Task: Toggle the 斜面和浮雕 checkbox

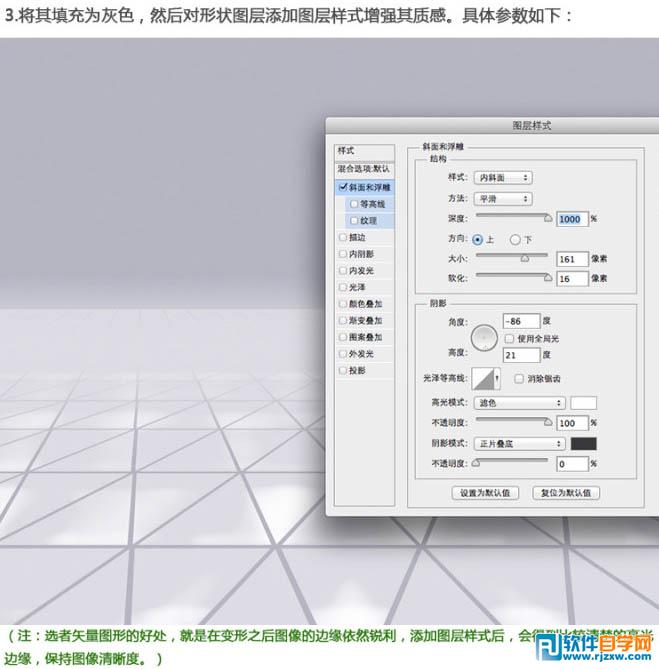Action: [x=343, y=187]
